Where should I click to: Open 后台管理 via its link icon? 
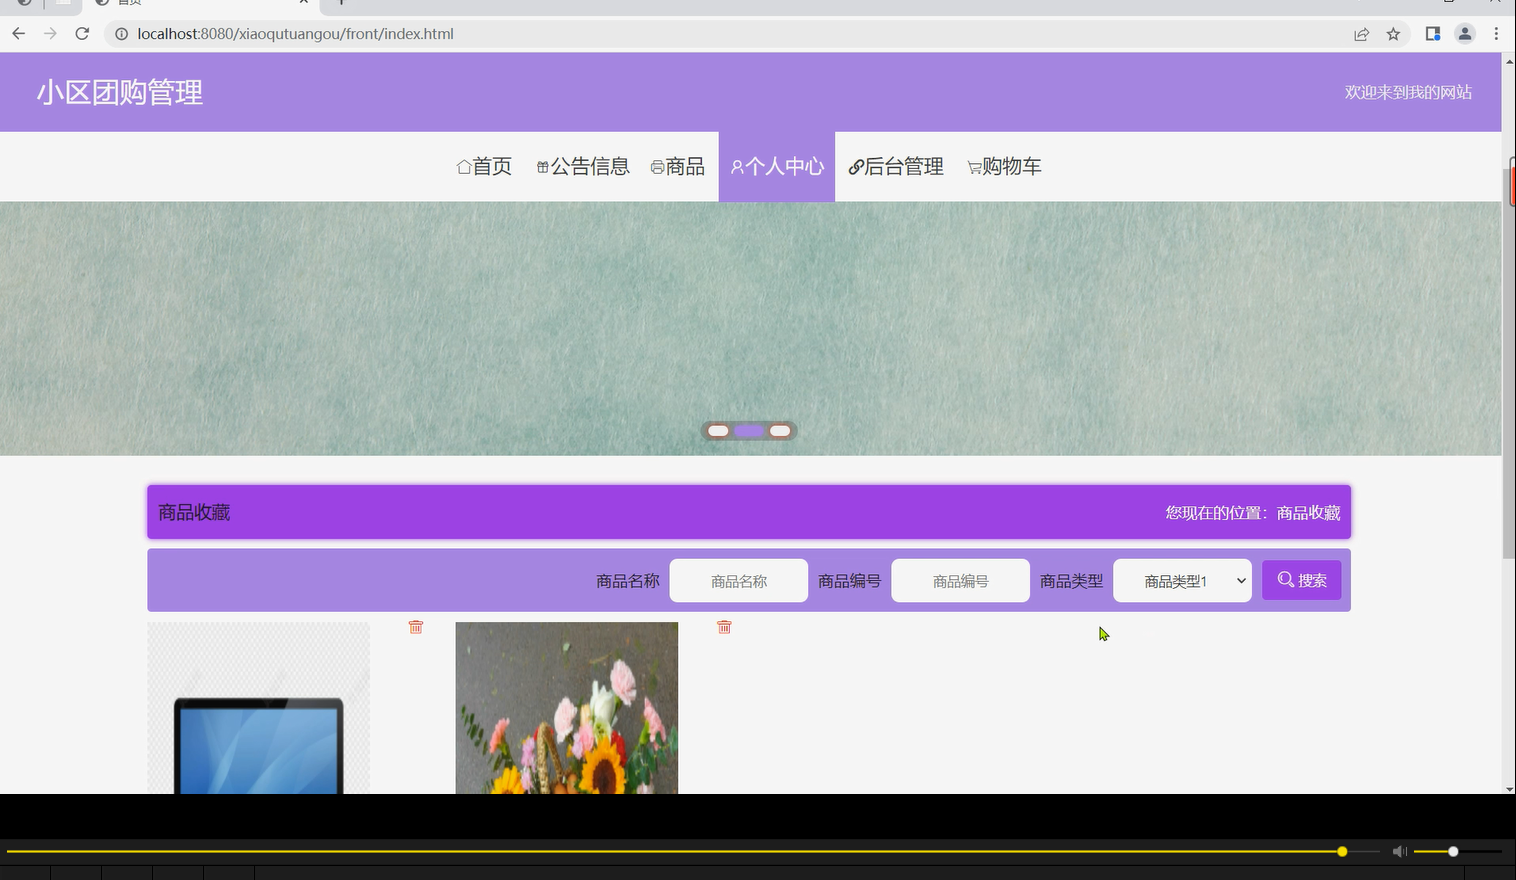[855, 166]
